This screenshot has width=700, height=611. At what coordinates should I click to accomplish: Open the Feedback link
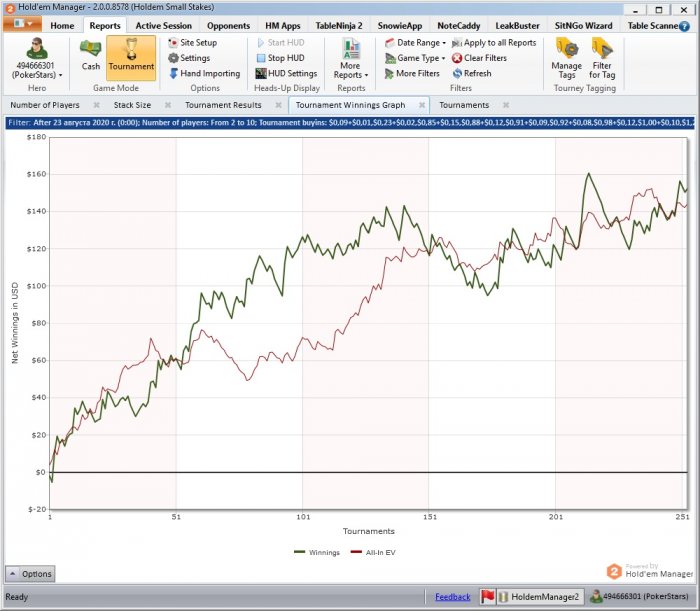click(x=453, y=597)
